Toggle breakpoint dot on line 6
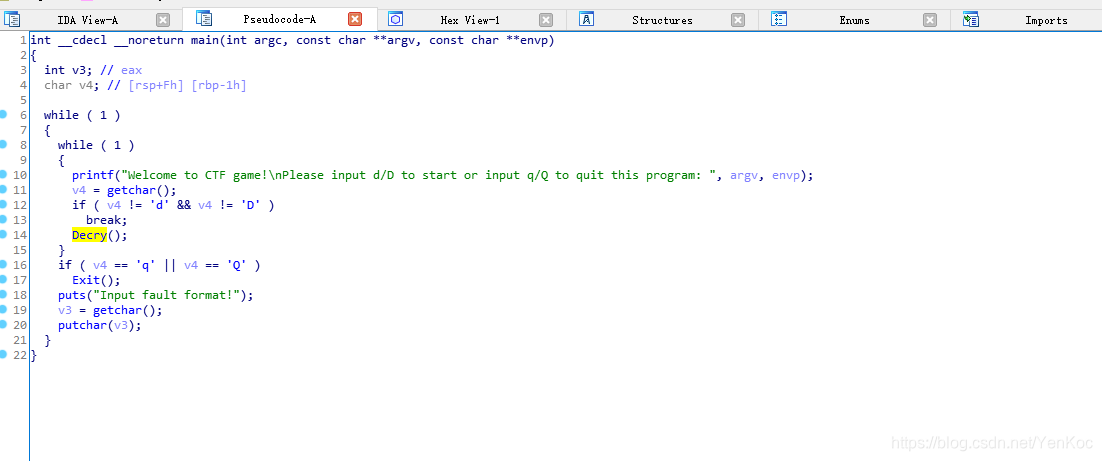Image resolution: width=1102 pixels, height=461 pixels. tap(4, 115)
